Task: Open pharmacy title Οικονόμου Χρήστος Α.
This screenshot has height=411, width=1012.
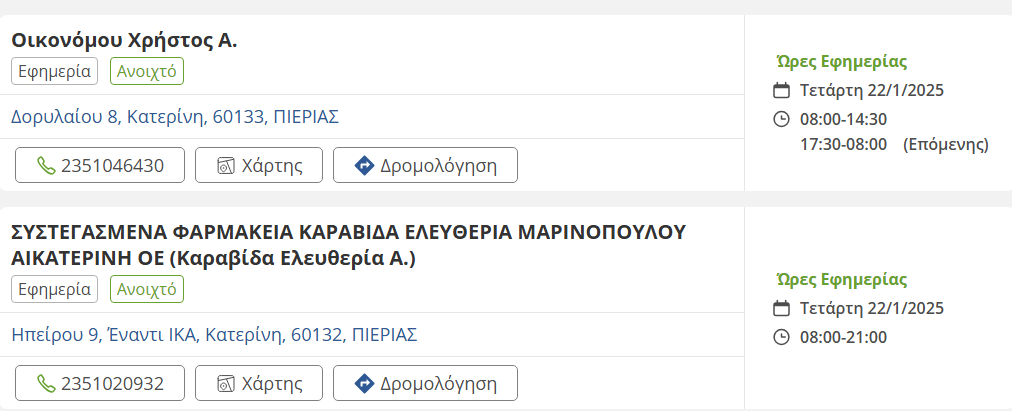Action: [124, 41]
